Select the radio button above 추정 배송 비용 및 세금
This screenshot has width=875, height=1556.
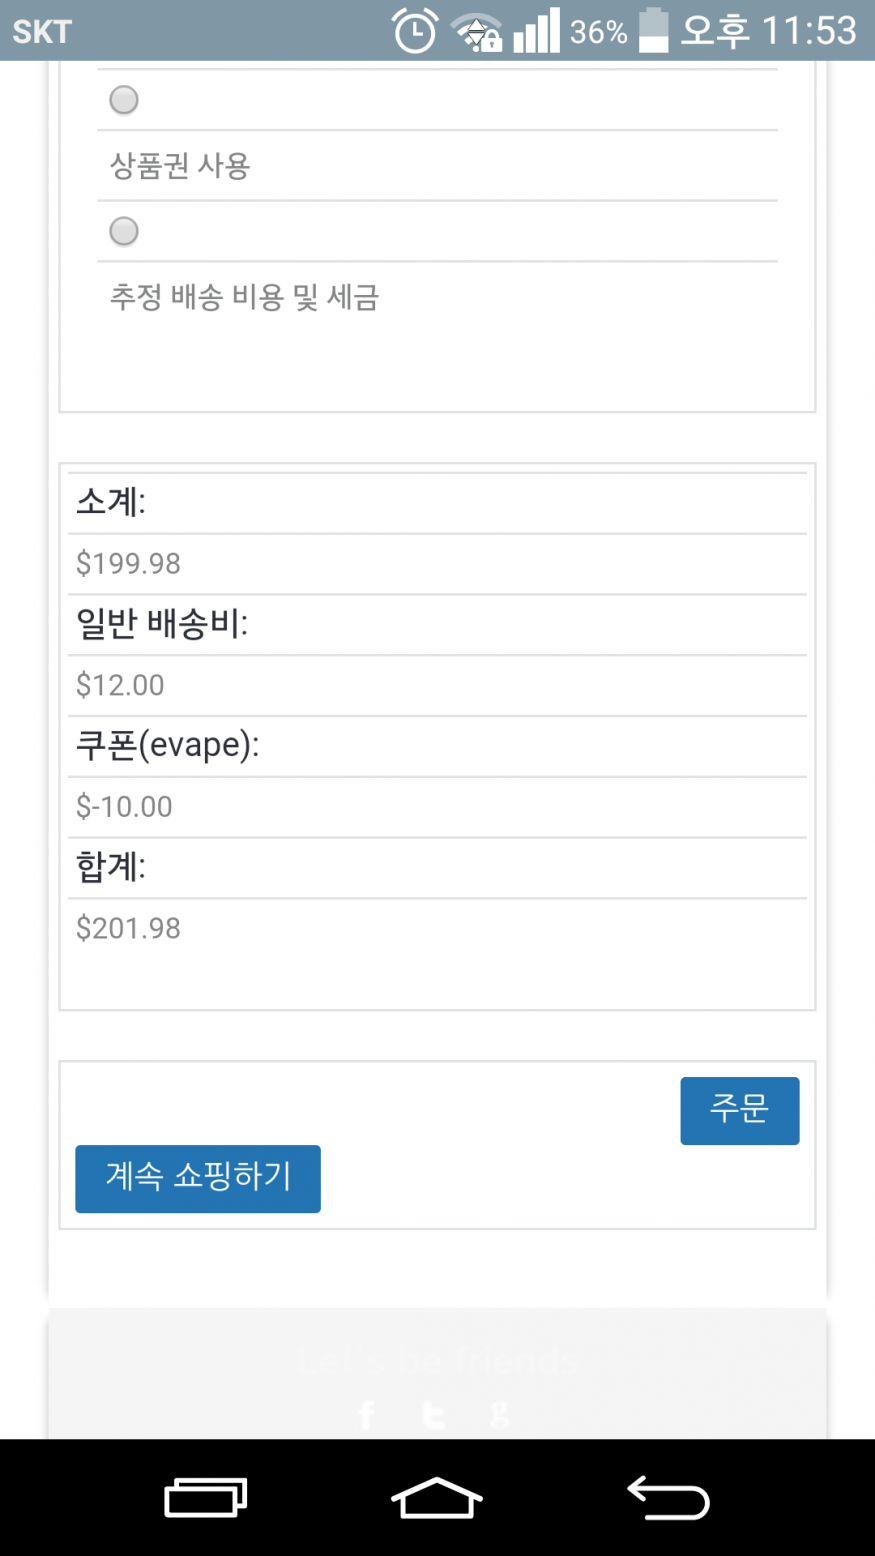(x=124, y=231)
